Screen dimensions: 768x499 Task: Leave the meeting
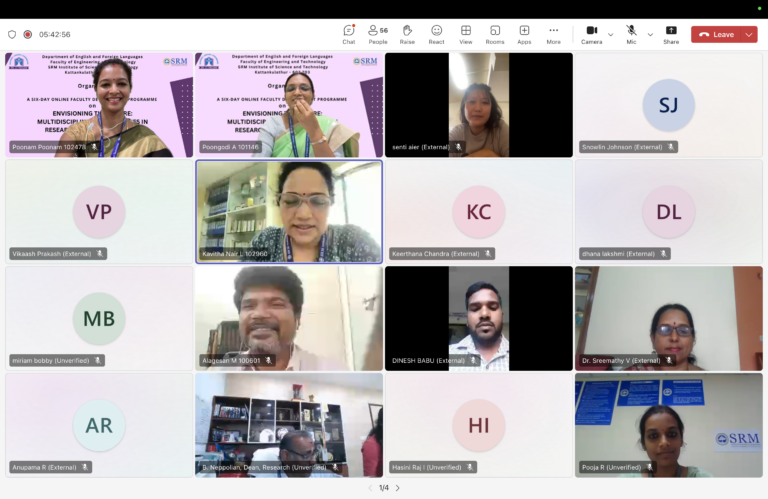pyautogui.click(x=716, y=34)
